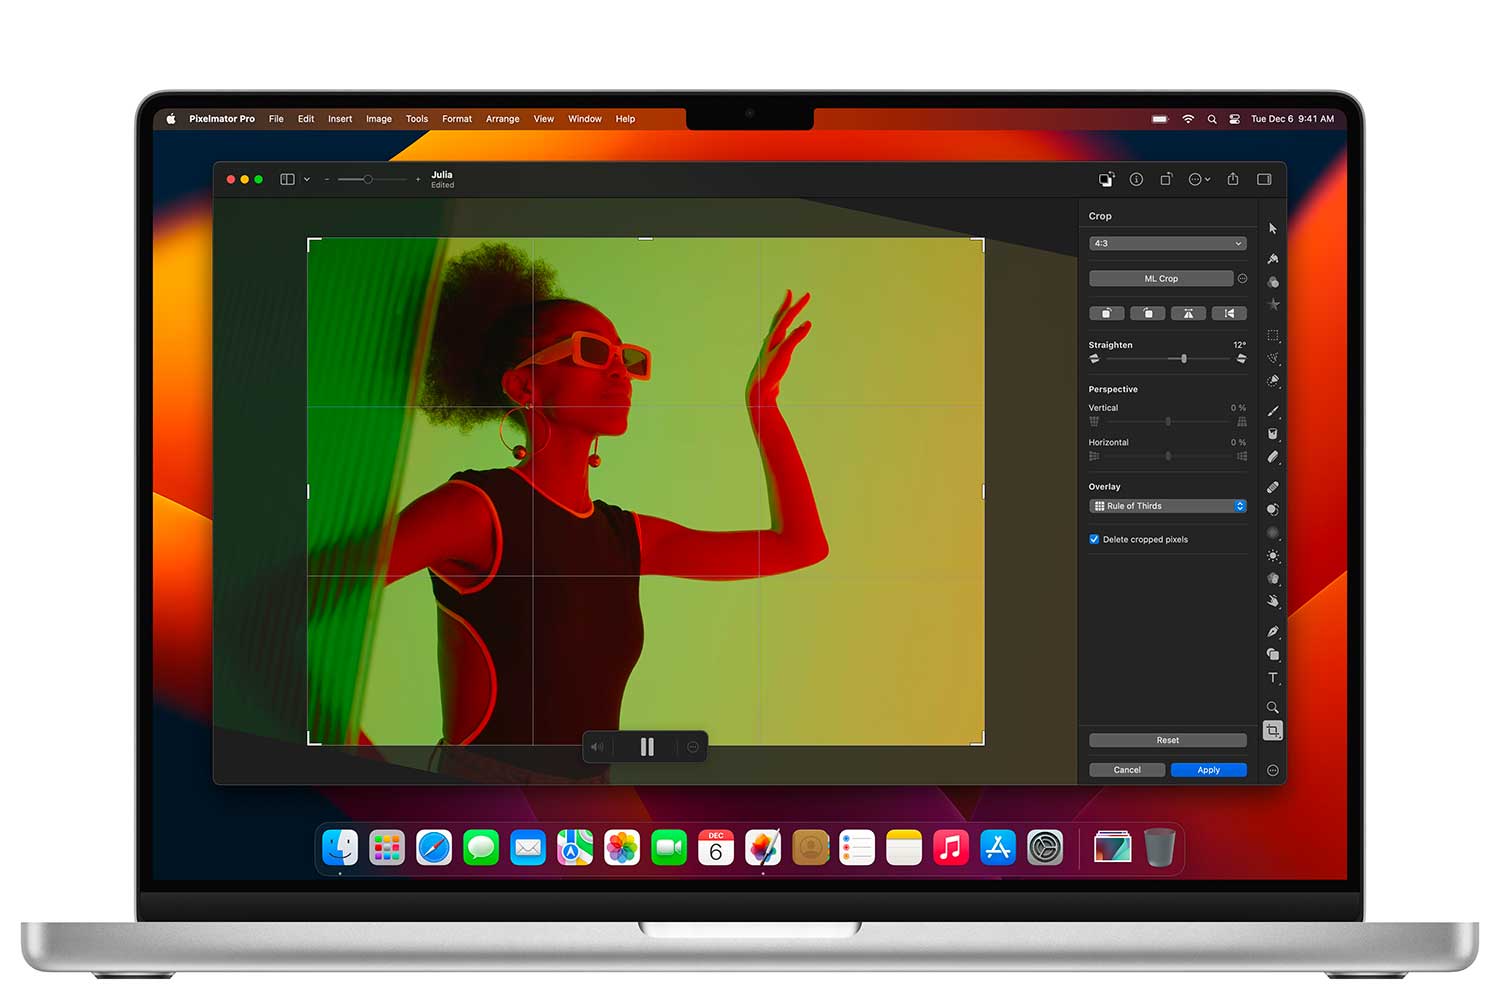The height and width of the screenshot is (988, 1500).
Task: Click the rectangular selection tool
Action: pyautogui.click(x=1272, y=336)
